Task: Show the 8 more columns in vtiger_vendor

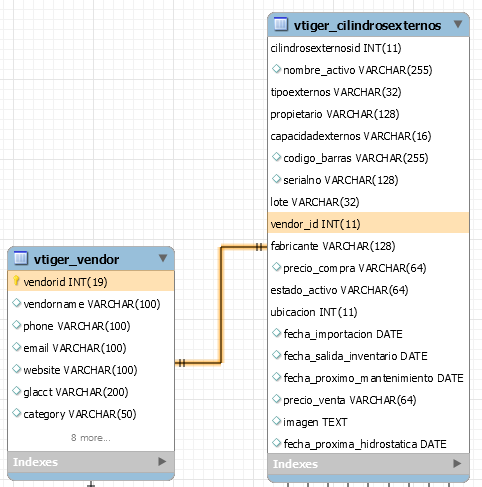Action: point(91,438)
